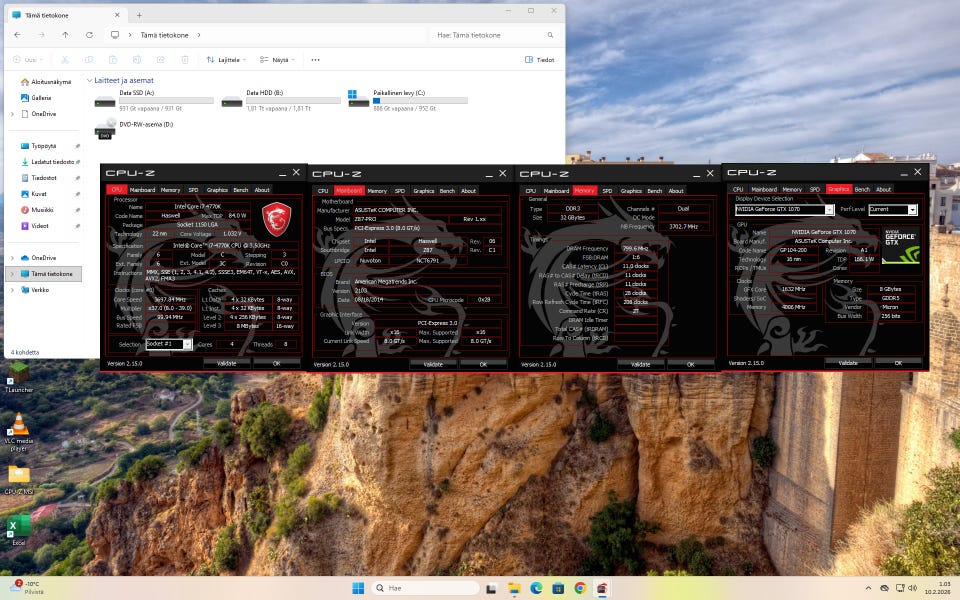Image resolution: width=960 pixels, height=600 pixels.
Task: Click the Paikallinen levy (C:) usage bar
Action: pyautogui.click(x=420, y=100)
